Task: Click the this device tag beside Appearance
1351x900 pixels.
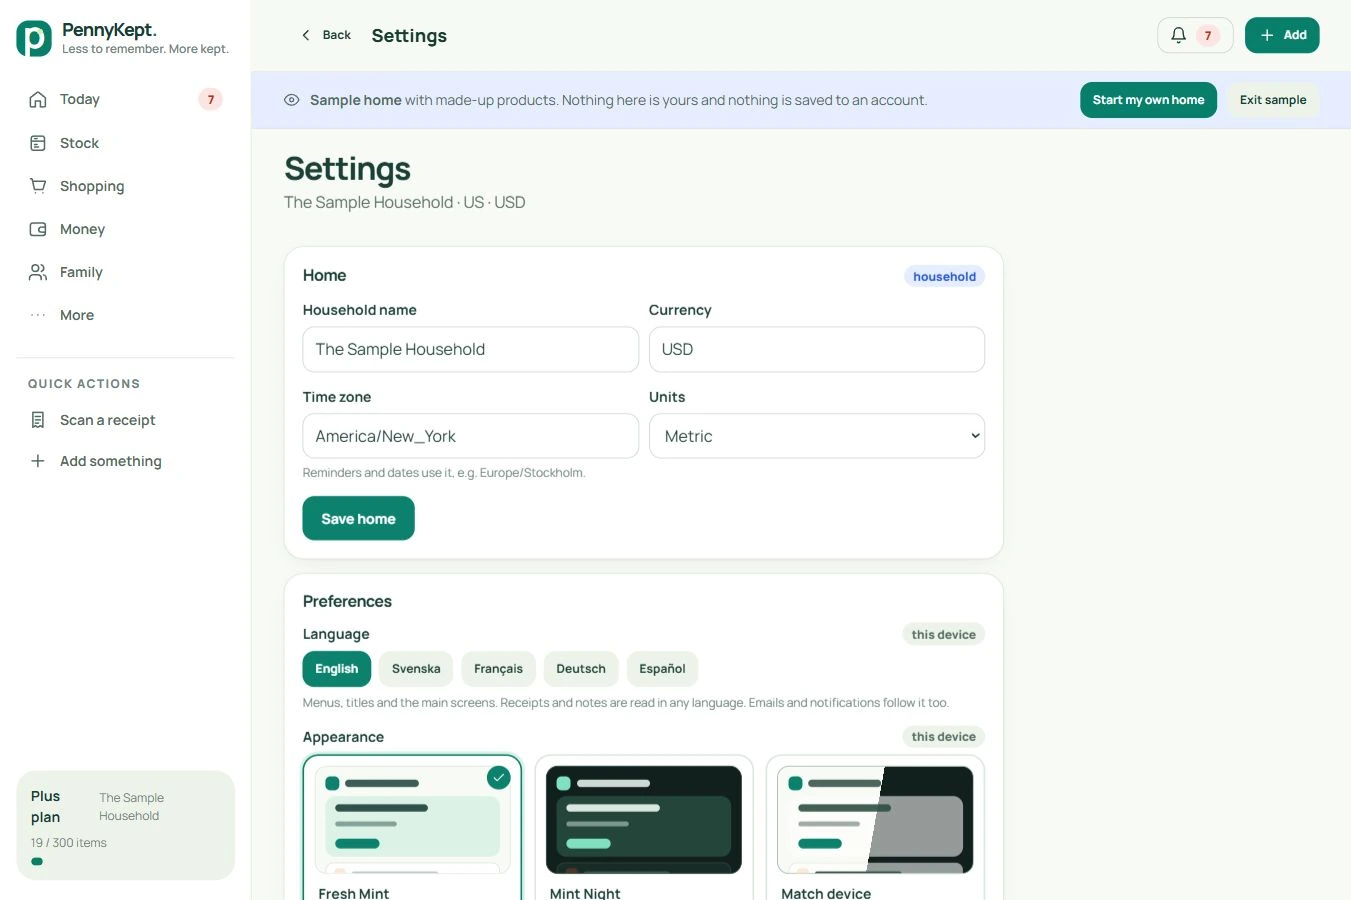Action: pyautogui.click(x=943, y=736)
